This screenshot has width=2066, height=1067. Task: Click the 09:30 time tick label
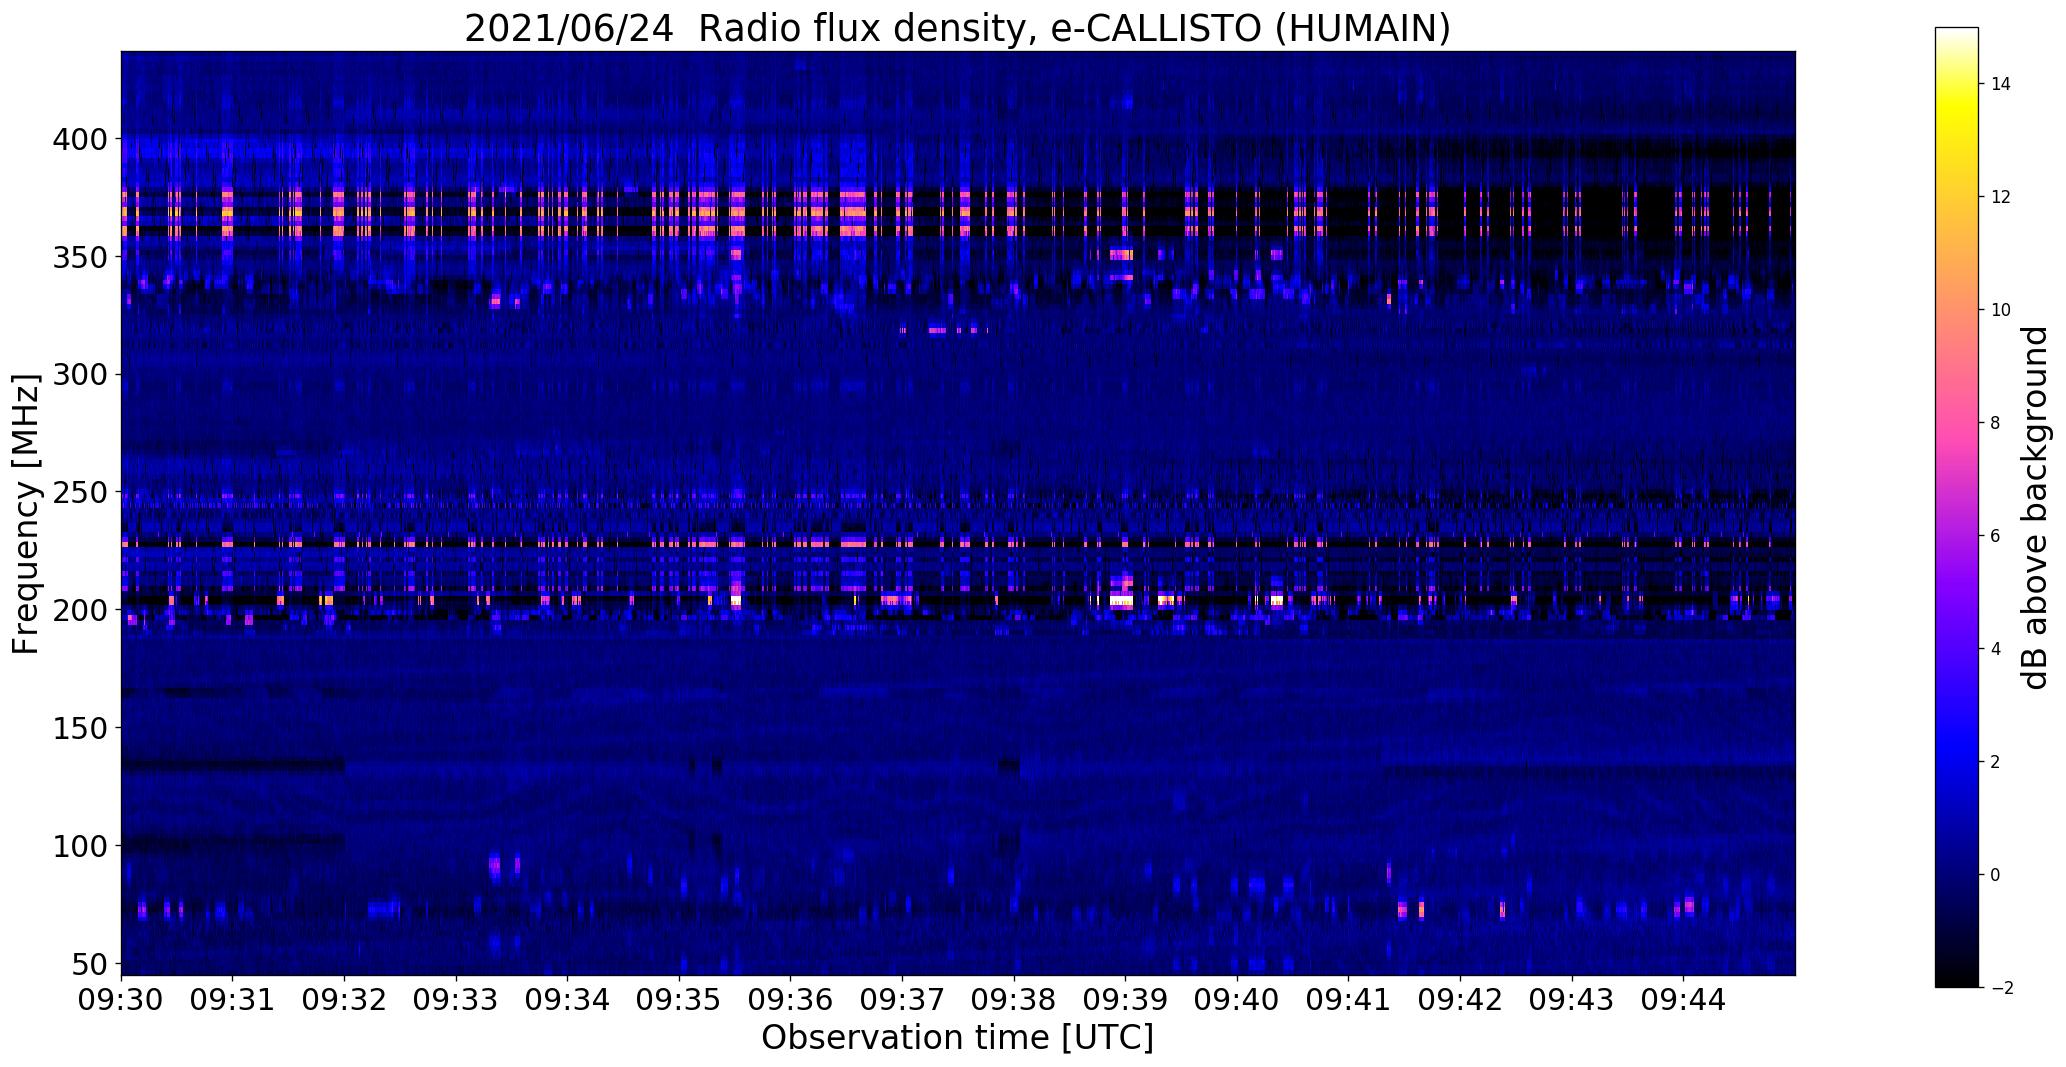[122, 1000]
